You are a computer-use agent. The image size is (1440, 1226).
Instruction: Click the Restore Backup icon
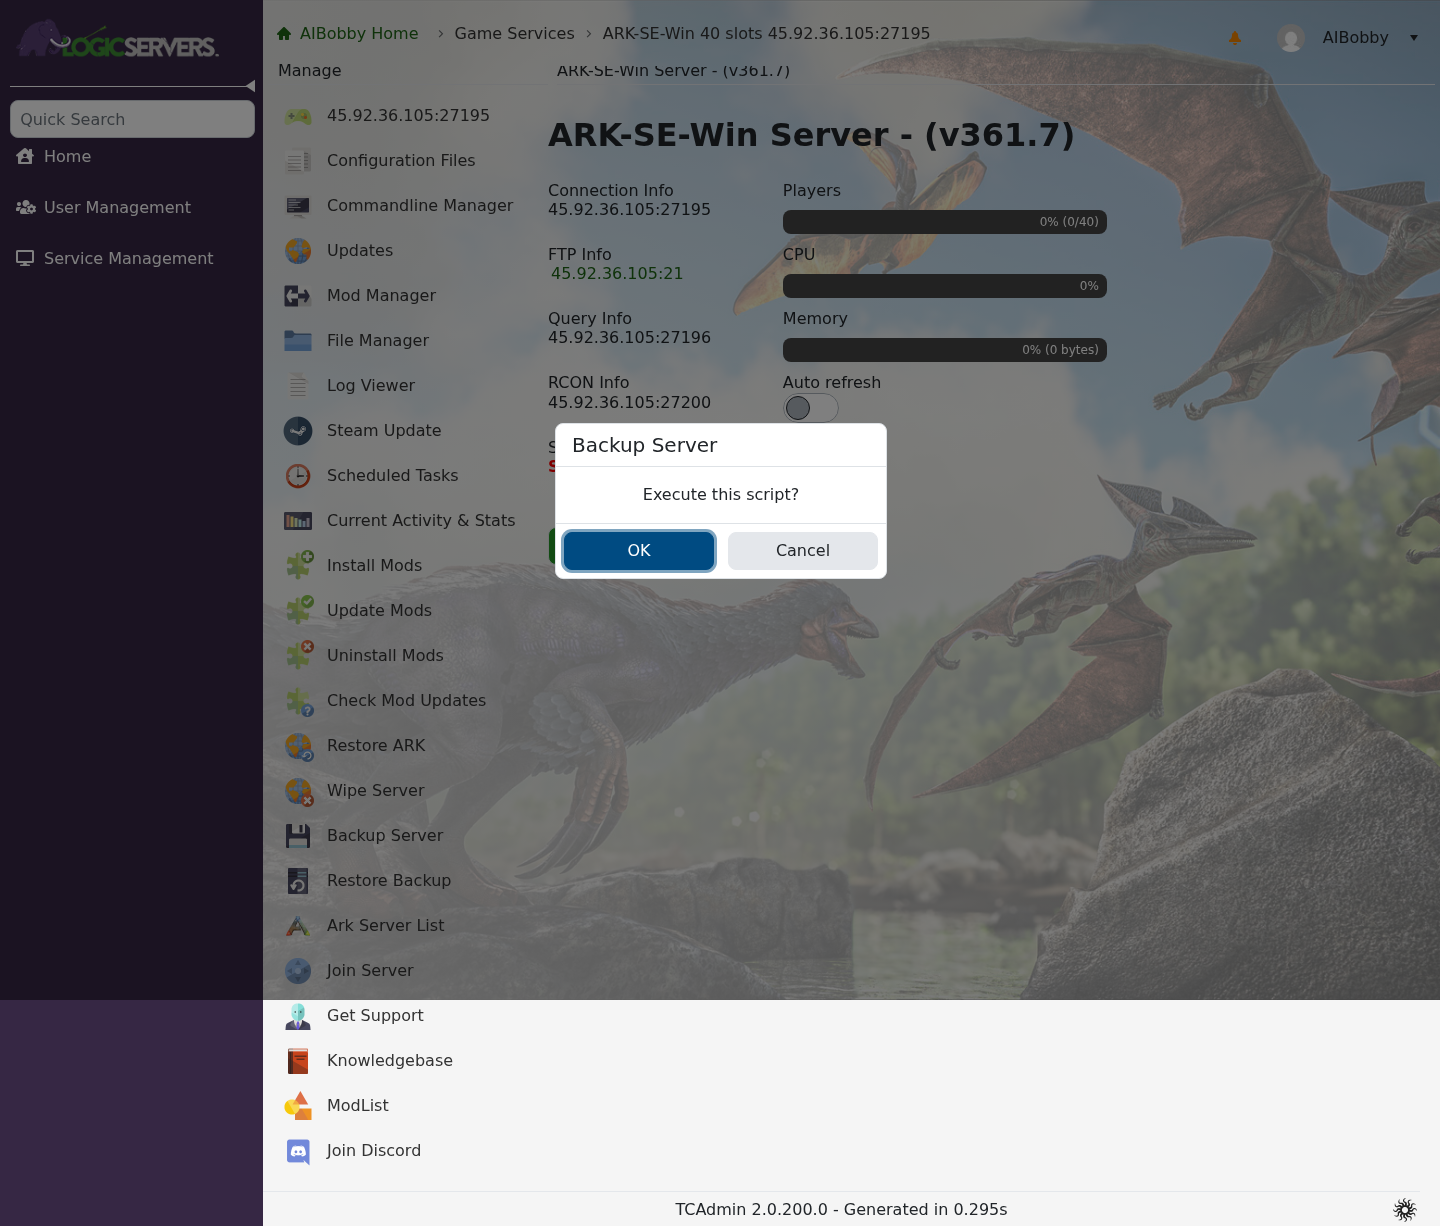298,881
